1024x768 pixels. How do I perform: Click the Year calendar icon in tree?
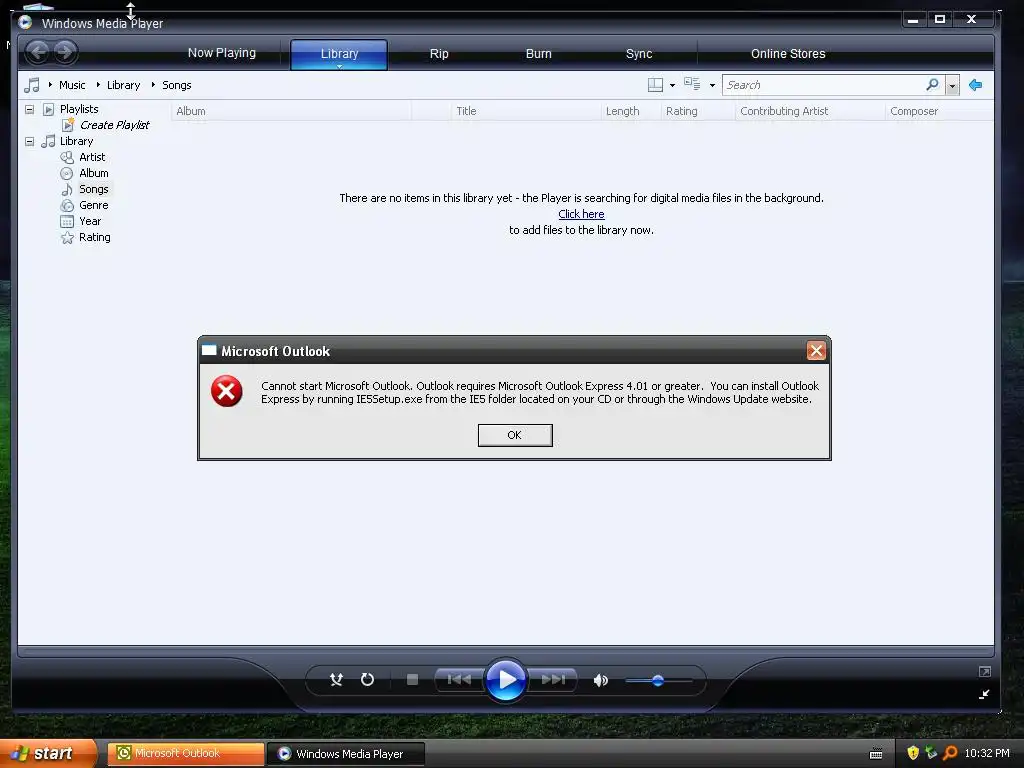coord(67,221)
